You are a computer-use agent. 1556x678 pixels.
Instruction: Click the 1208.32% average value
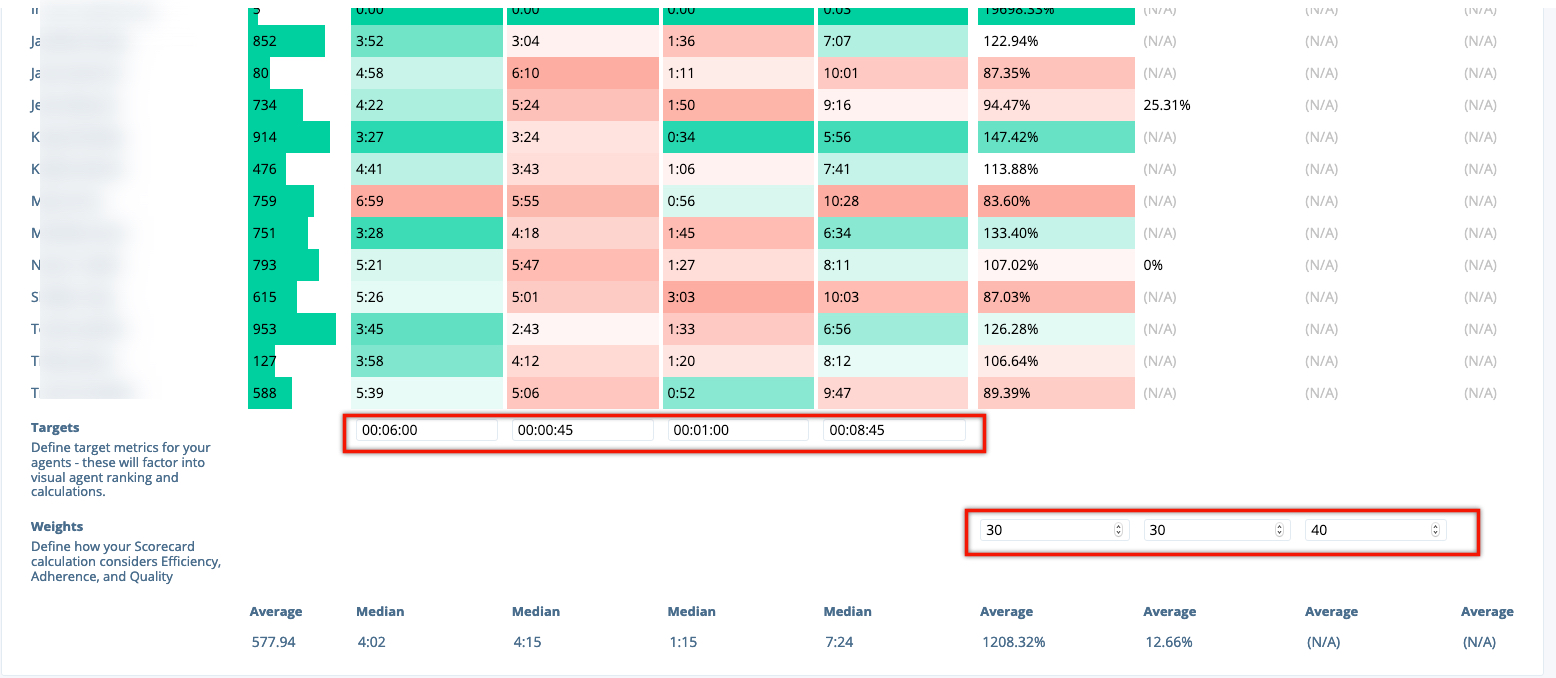(1013, 641)
